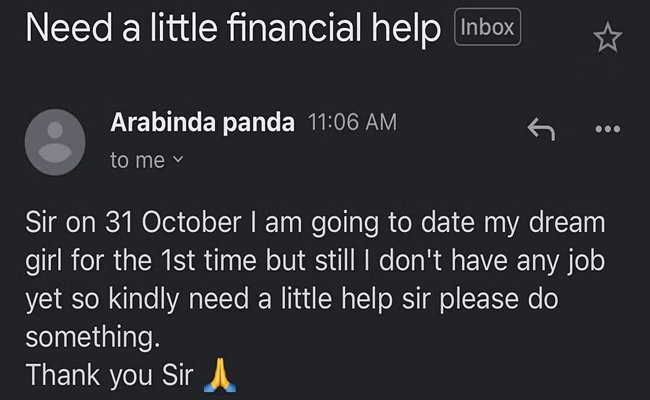
Task: Click 'kindly' in the email body
Action: click(143, 300)
